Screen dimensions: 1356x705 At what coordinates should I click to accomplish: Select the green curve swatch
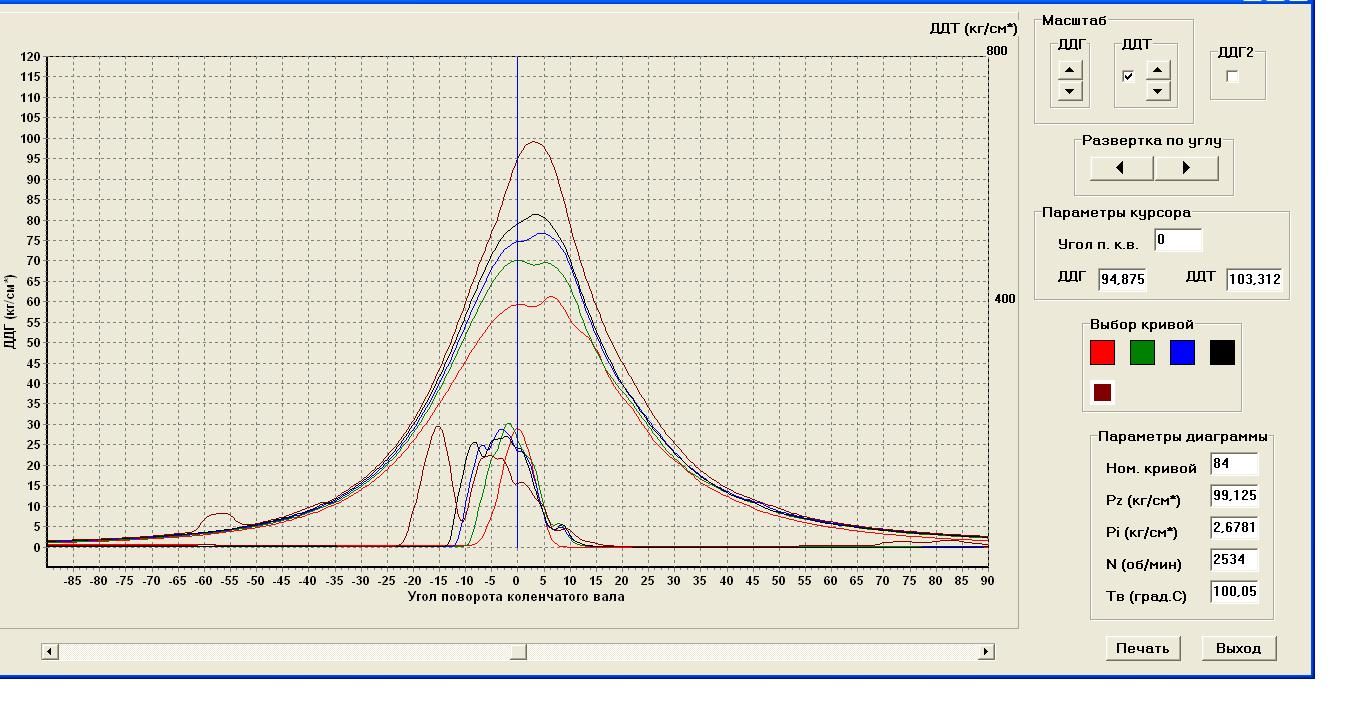[1142, 352]
